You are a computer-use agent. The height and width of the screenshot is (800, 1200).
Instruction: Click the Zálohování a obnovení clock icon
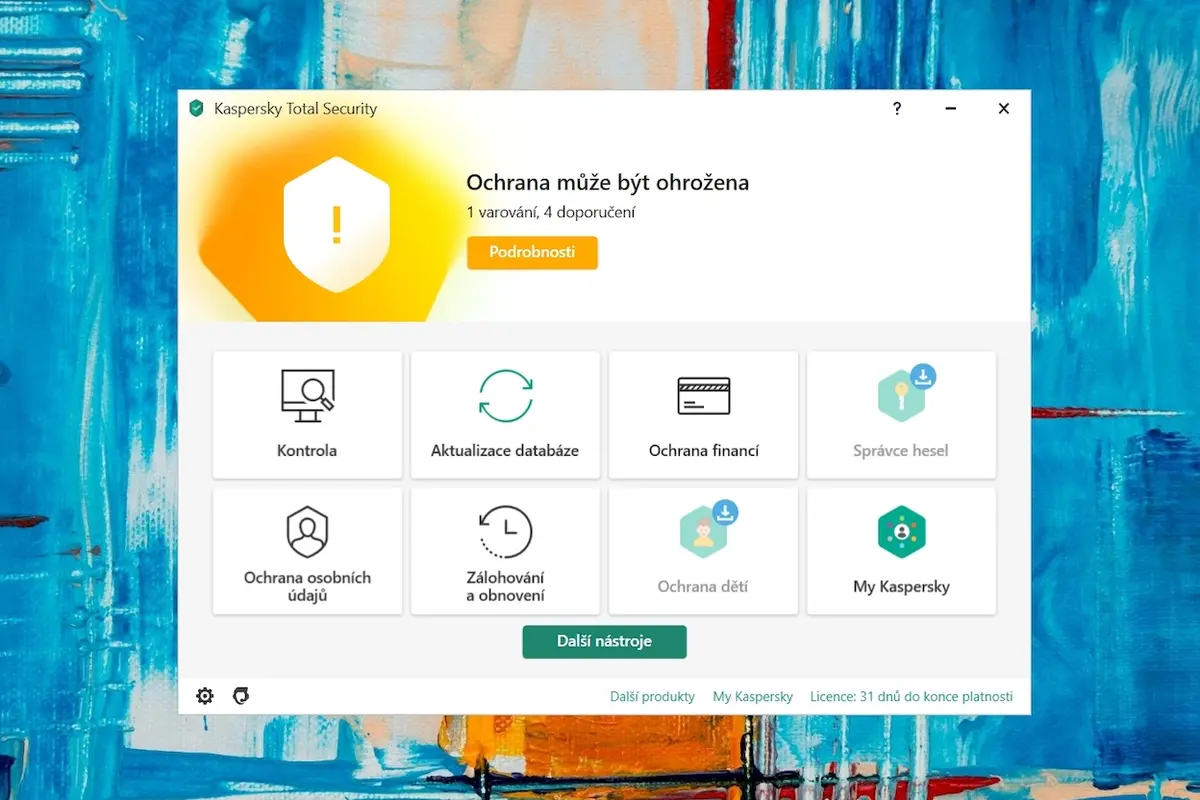(505, 531)
